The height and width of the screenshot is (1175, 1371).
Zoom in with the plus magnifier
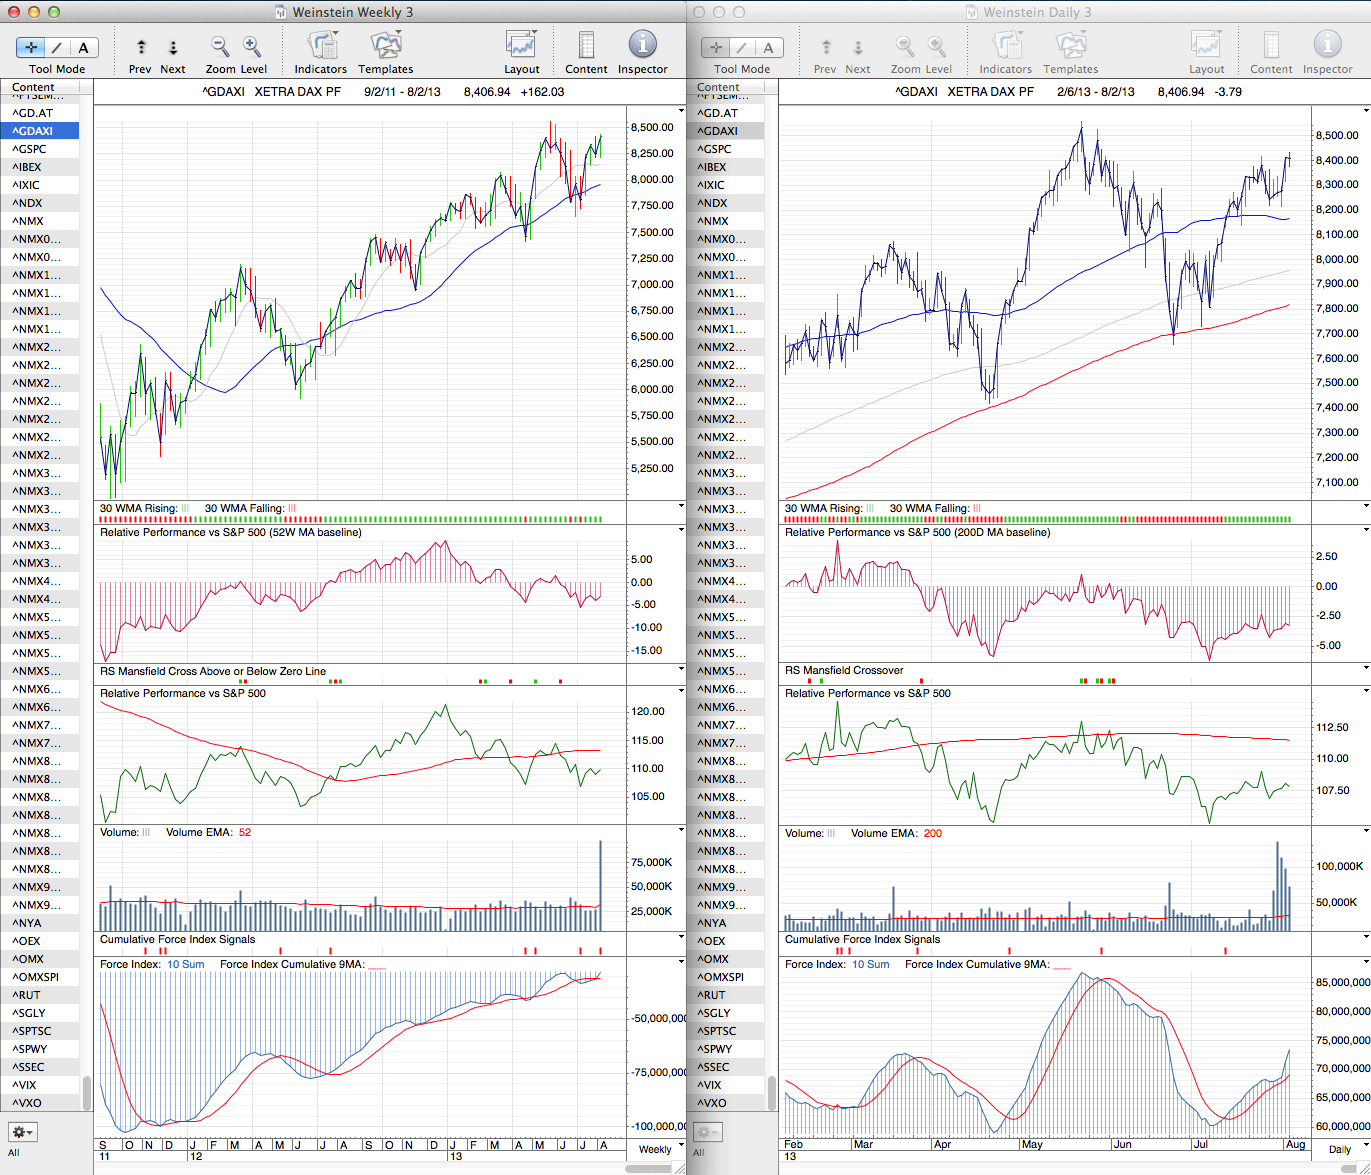click(252, 46)
